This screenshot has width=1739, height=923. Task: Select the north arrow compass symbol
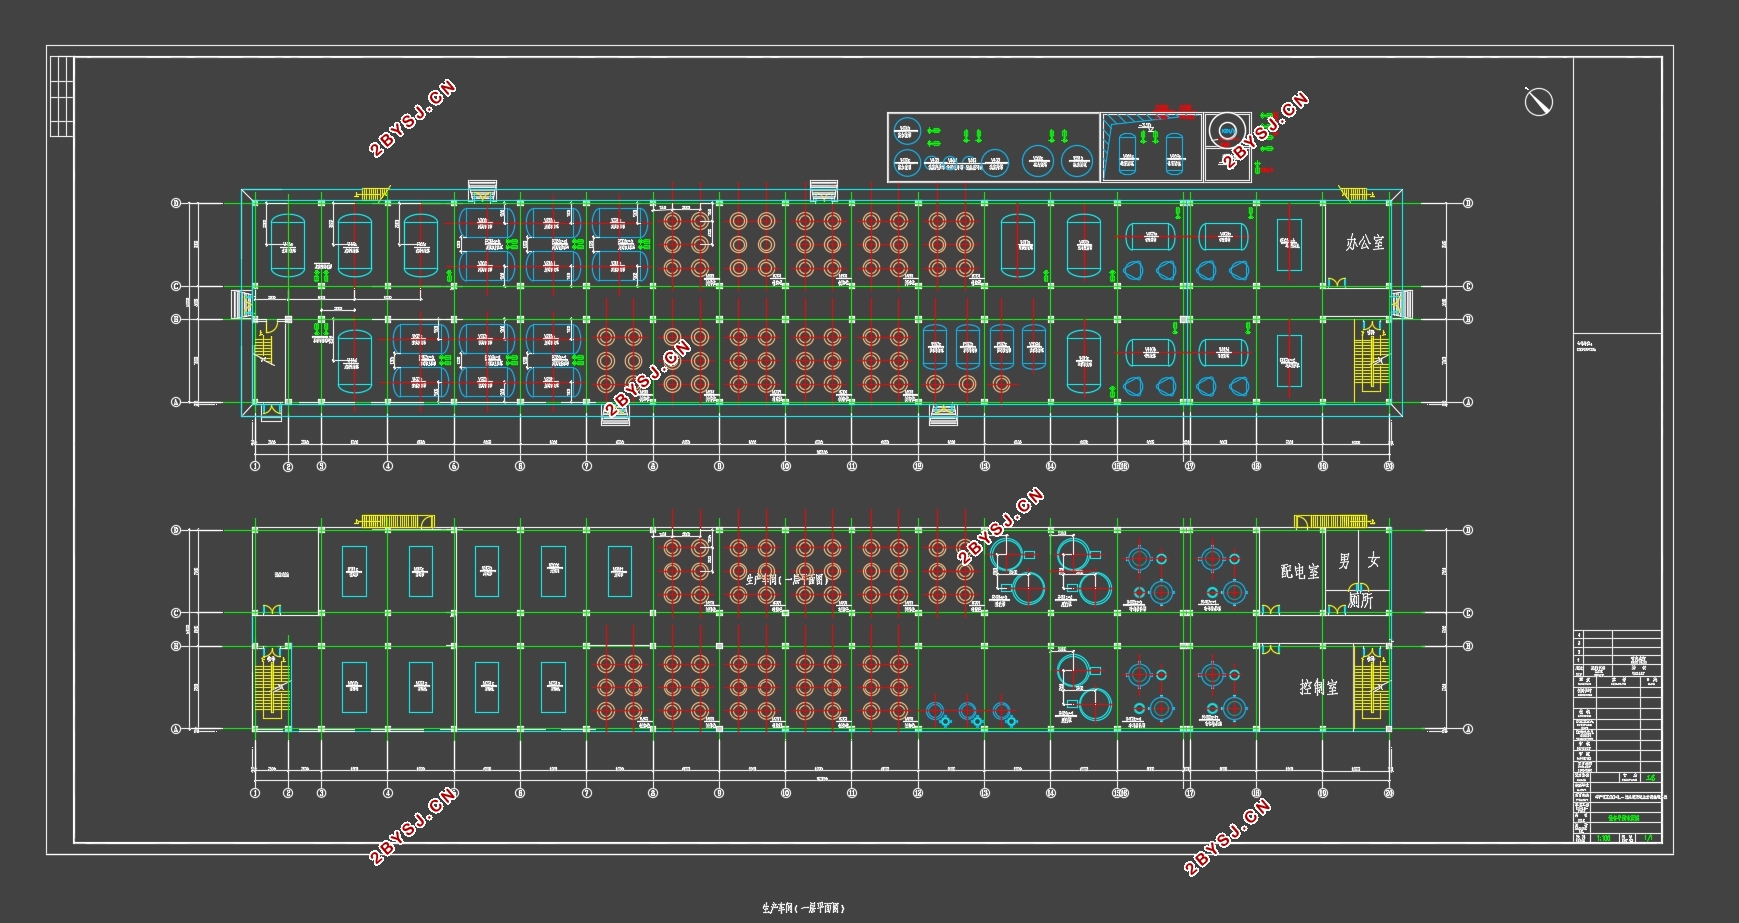1538,101
